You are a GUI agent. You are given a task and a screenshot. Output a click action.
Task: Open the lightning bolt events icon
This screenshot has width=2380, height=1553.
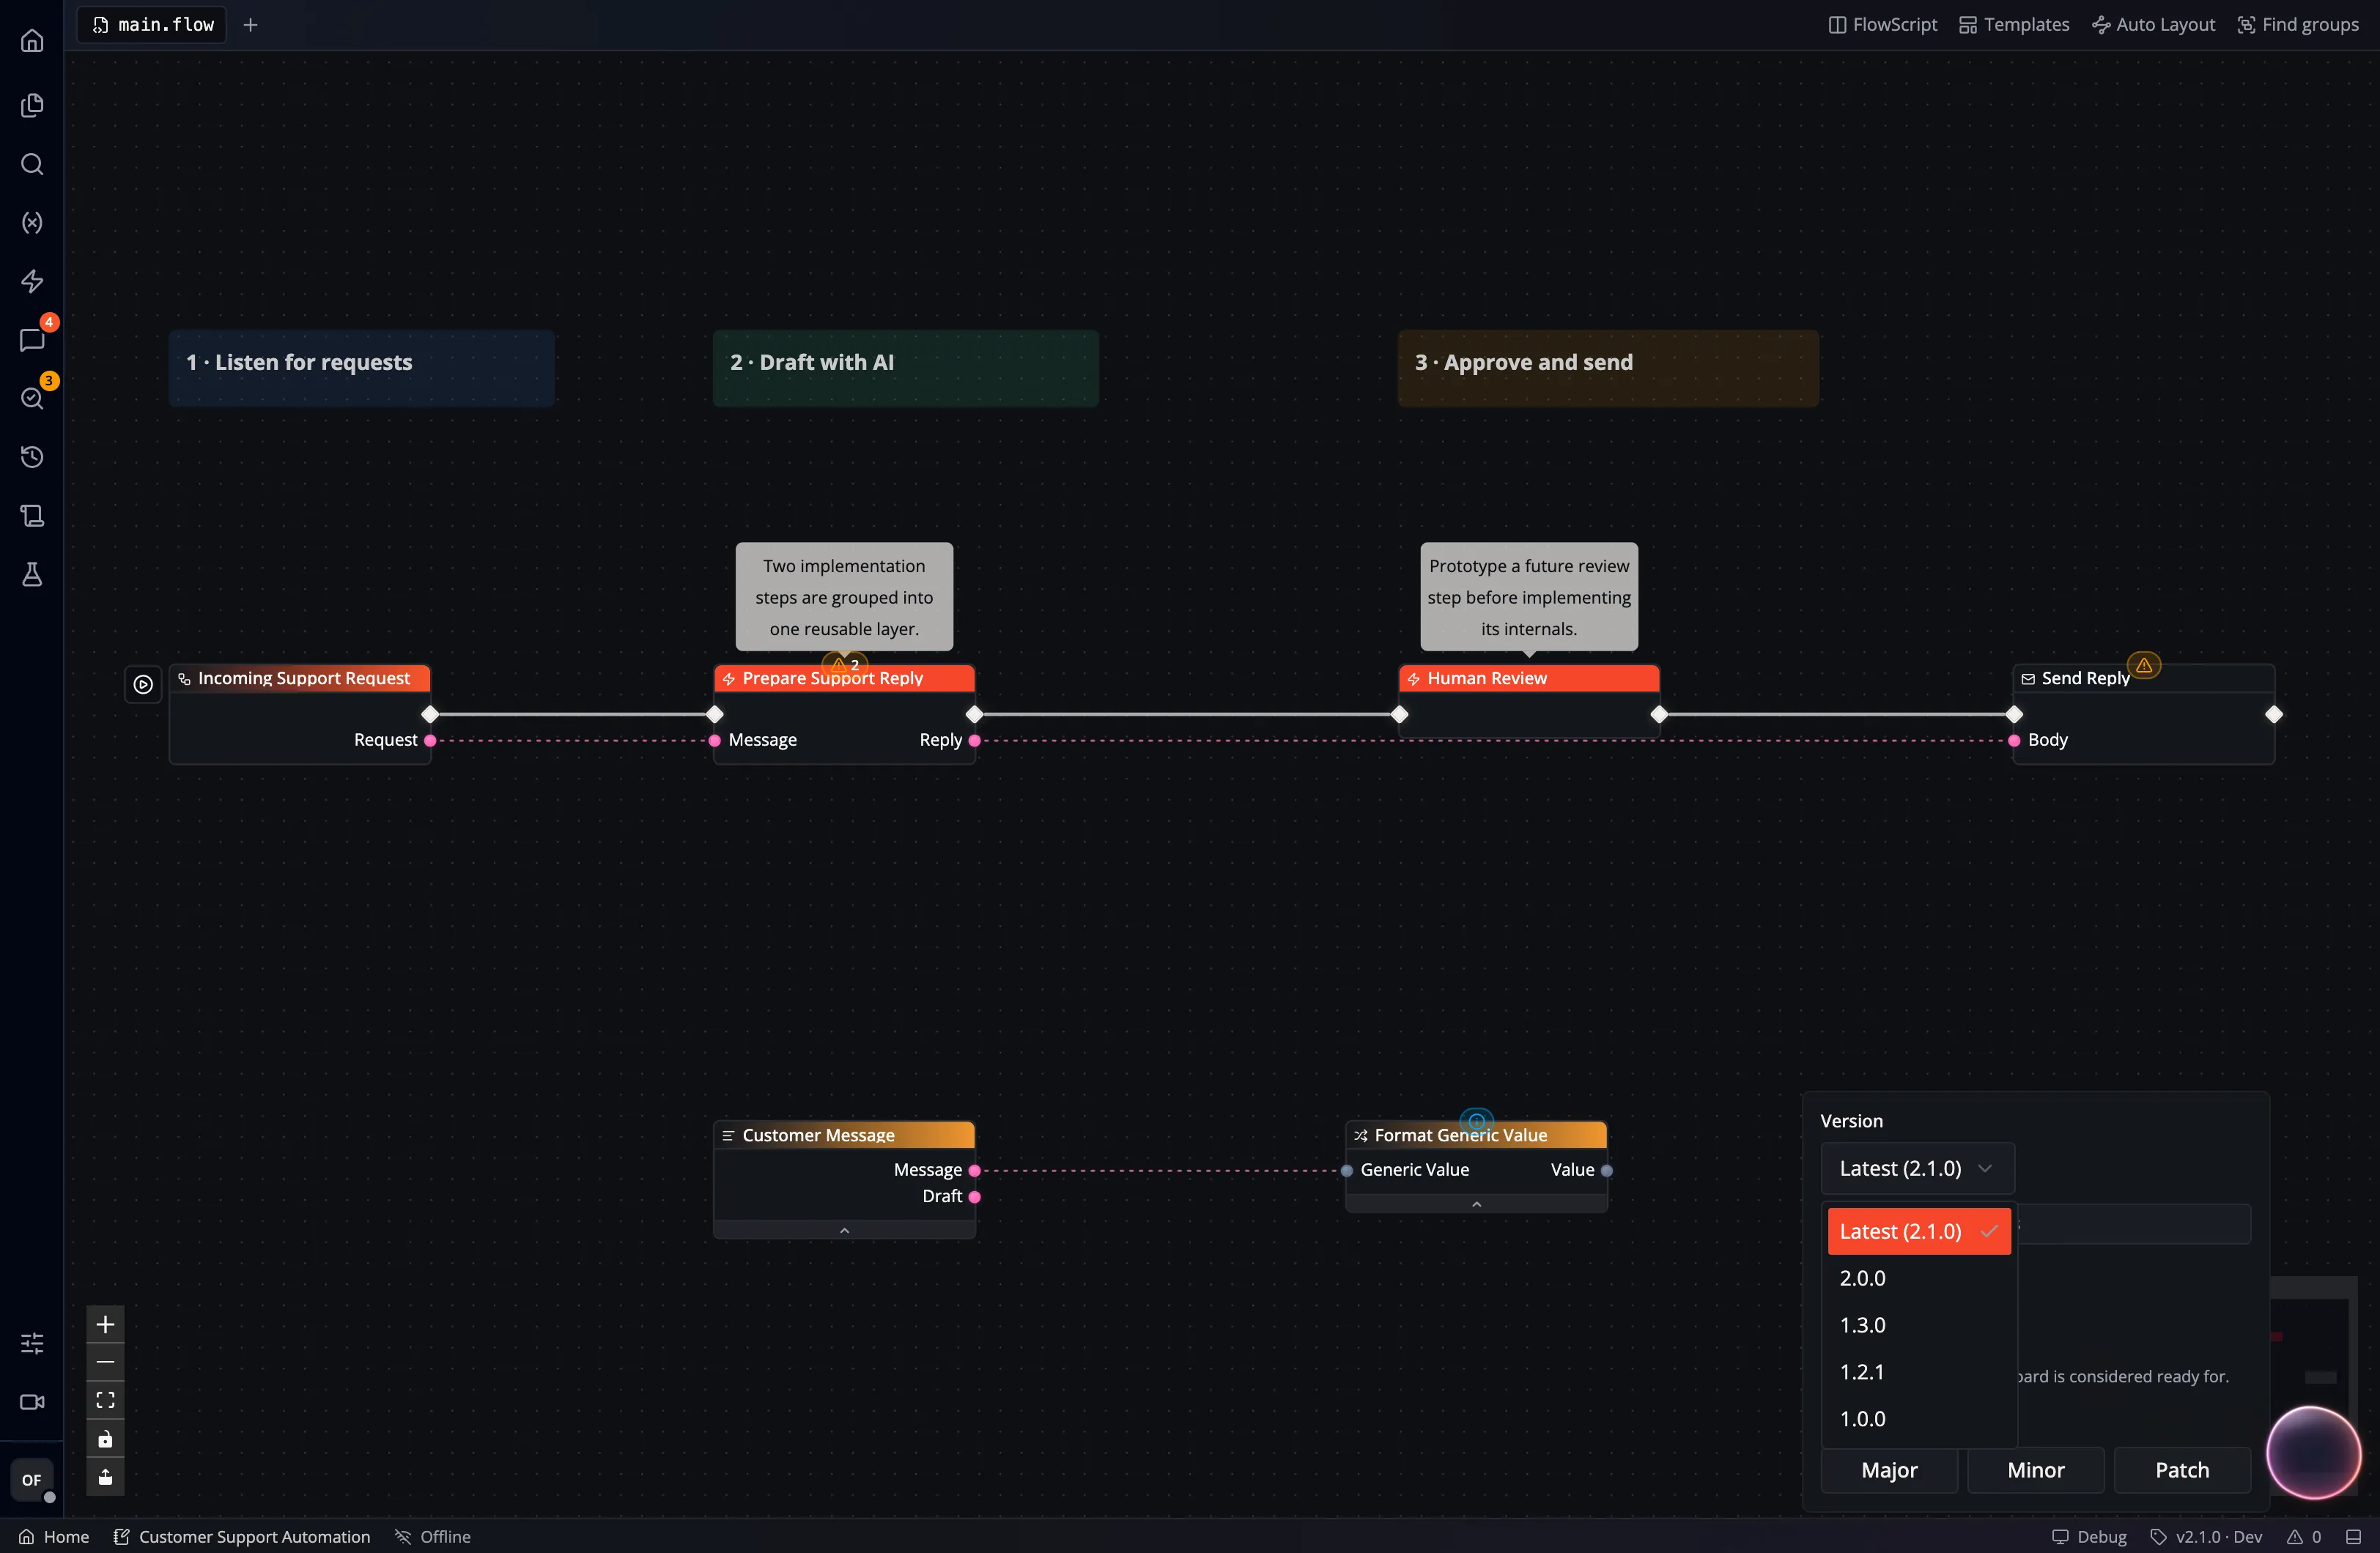(x=32, y=281)
